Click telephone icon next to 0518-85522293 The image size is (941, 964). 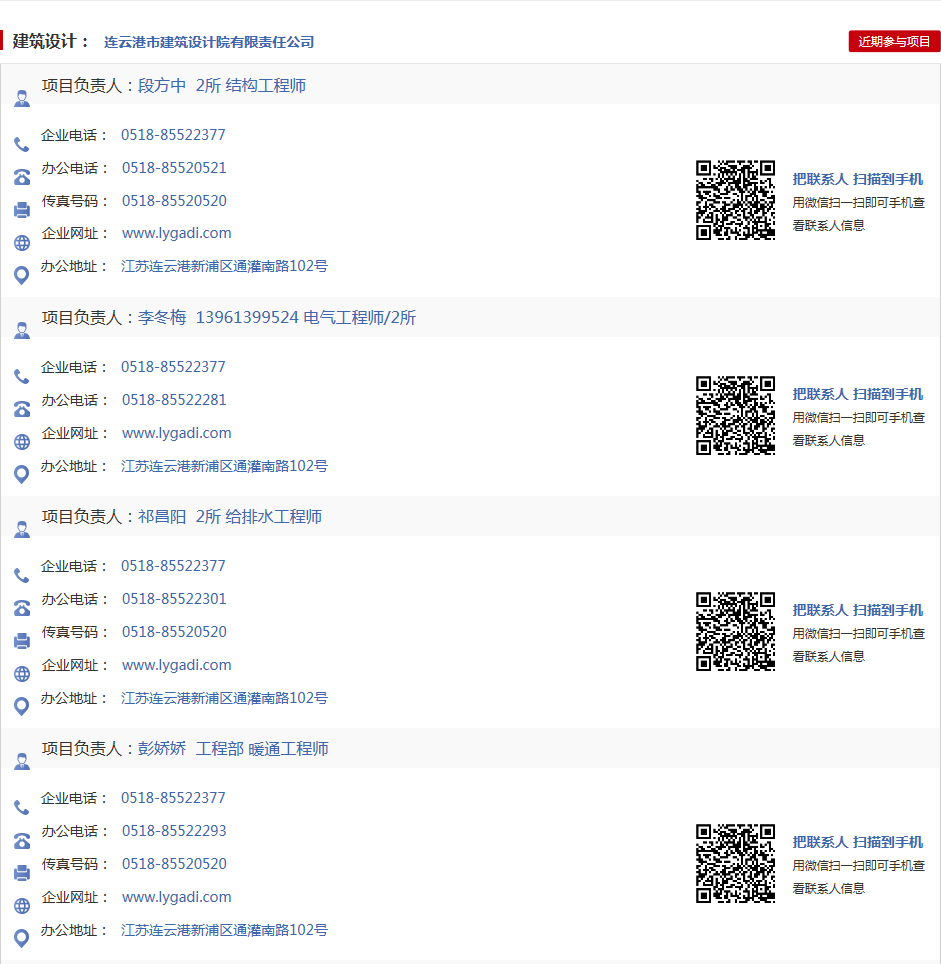(x=22, y=840)
